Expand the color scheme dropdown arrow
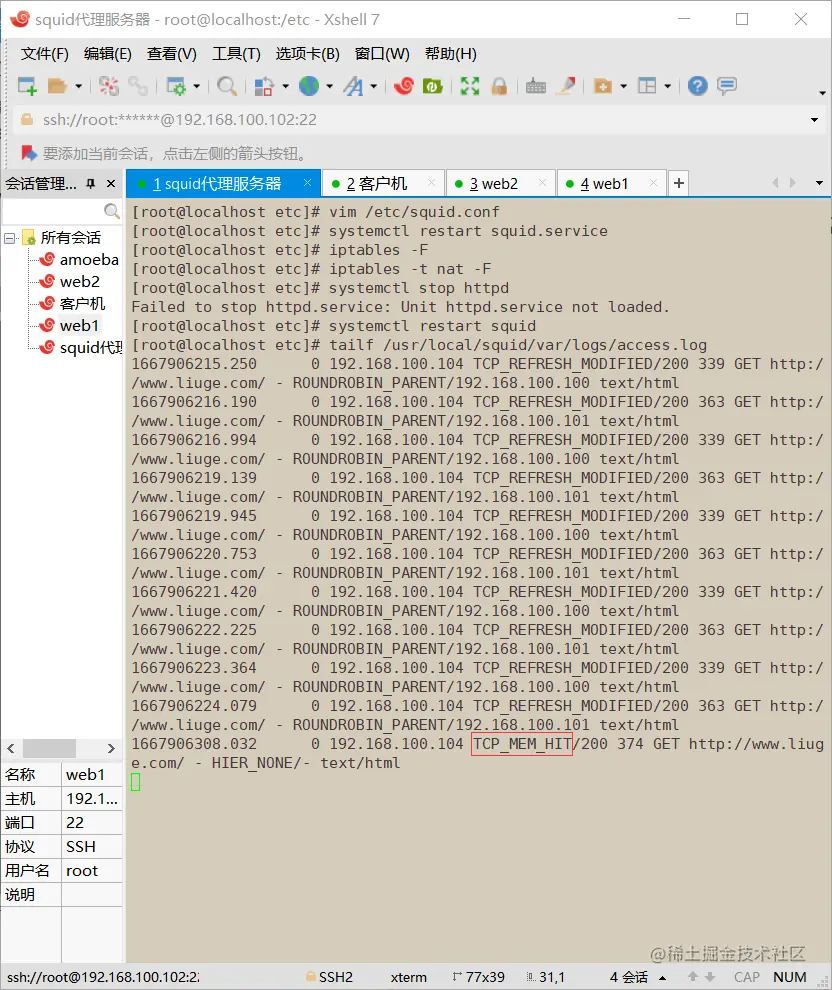The width and height of the screenshot is (832, 990). [x=285, y=86]
